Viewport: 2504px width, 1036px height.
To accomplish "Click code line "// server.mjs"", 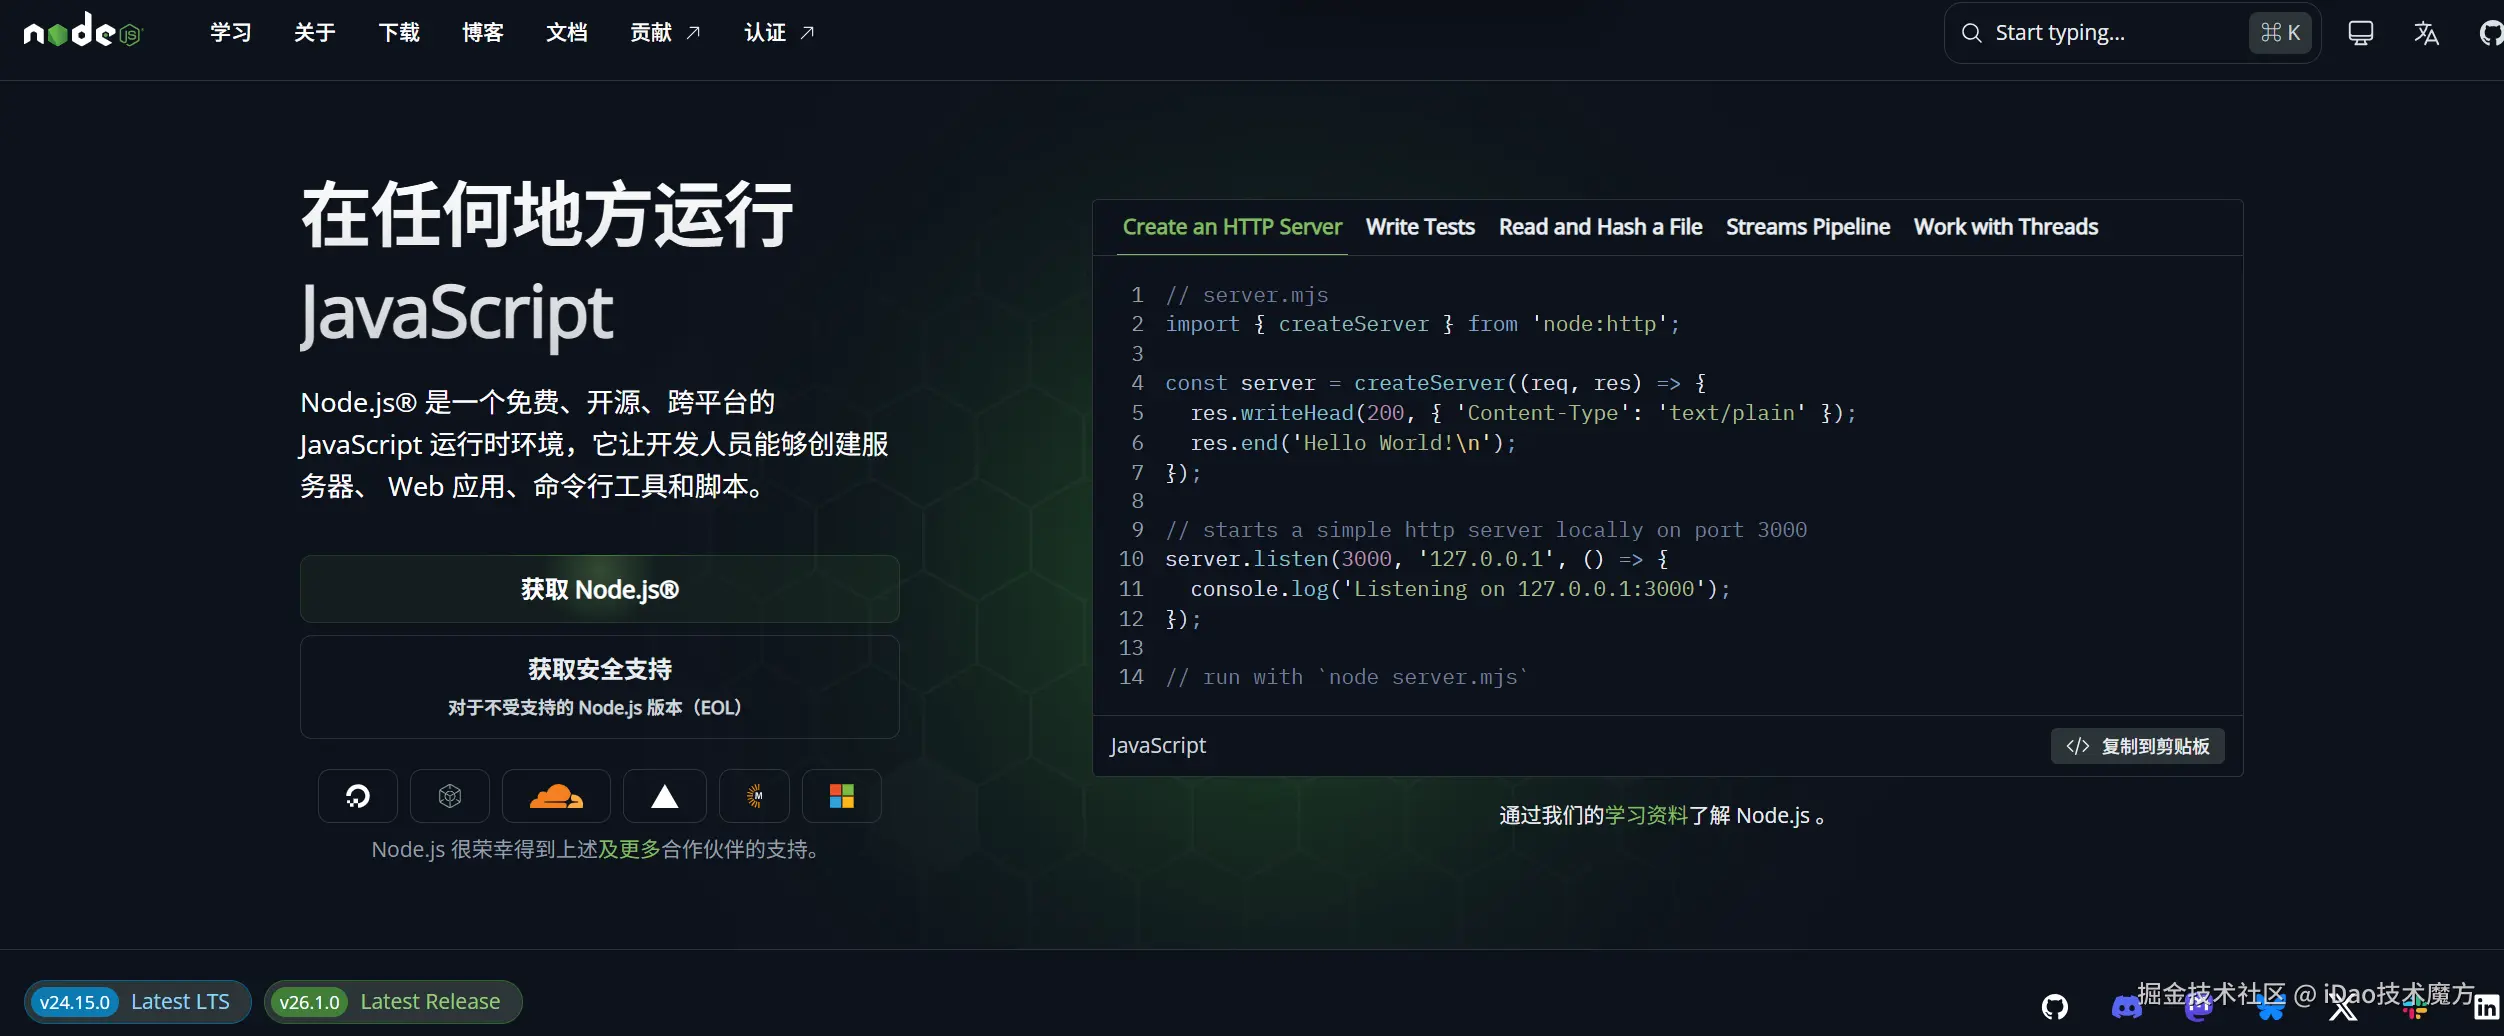I will click(1247, 295).
